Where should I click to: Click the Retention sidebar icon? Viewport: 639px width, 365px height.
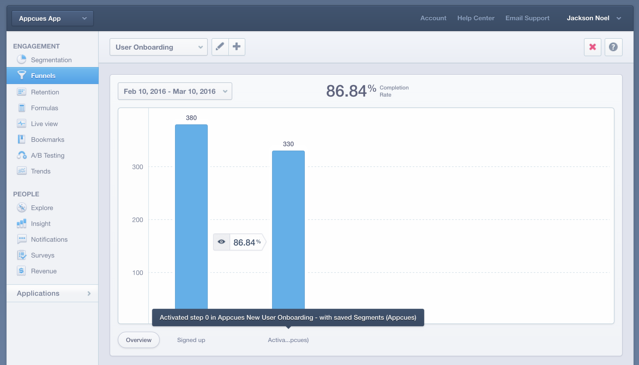[x=22, y=92]
